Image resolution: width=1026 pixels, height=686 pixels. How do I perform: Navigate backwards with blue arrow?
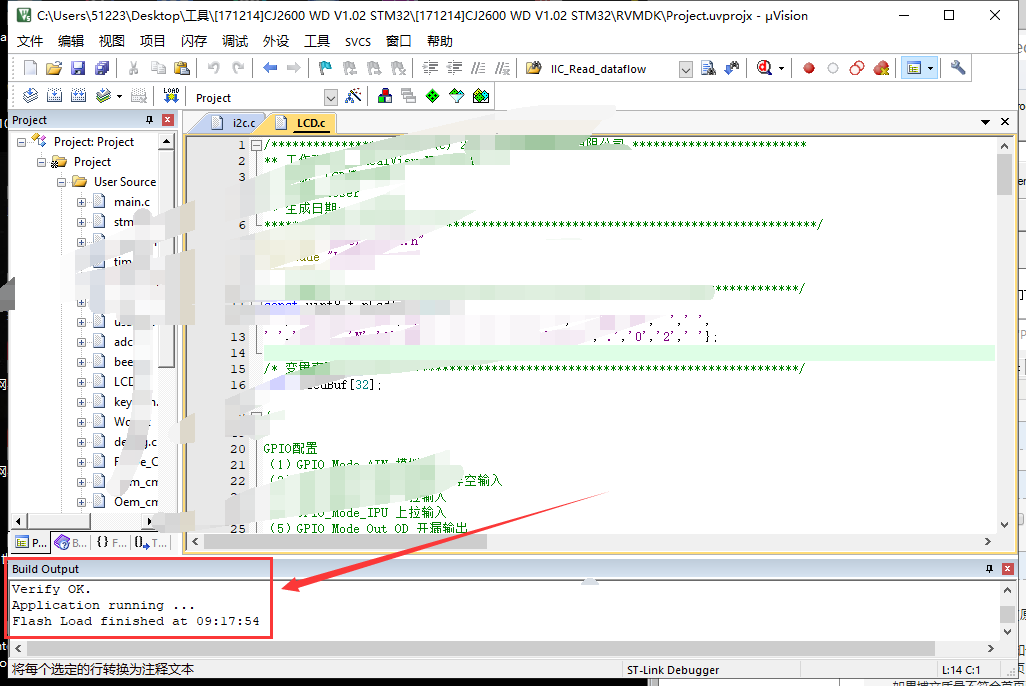(270, 68)
